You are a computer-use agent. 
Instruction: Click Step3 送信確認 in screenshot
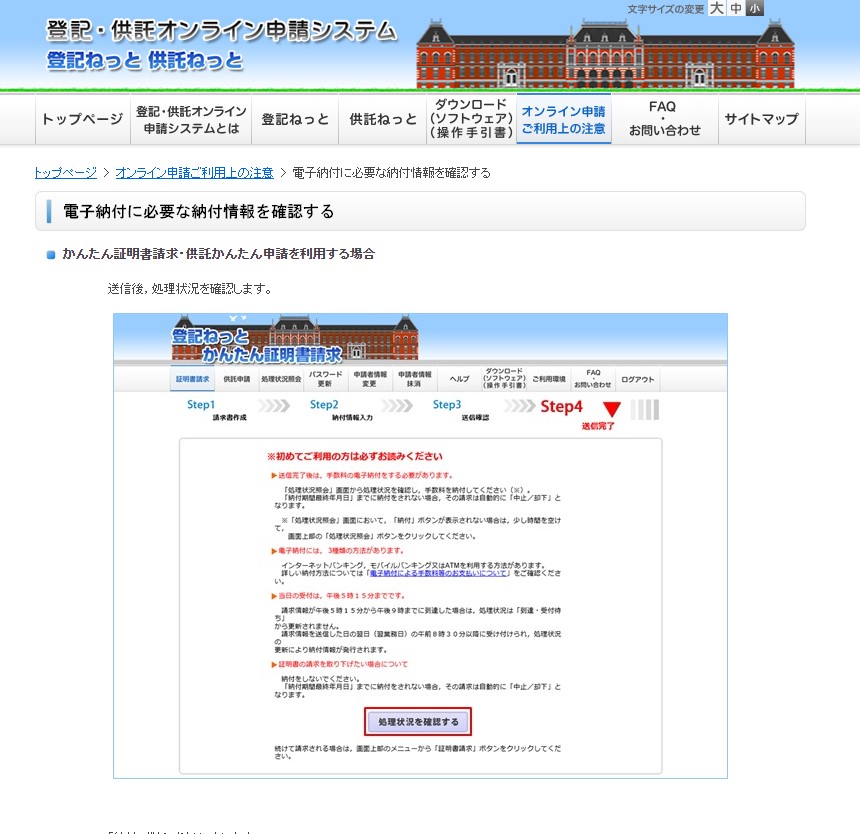[461, 411]
